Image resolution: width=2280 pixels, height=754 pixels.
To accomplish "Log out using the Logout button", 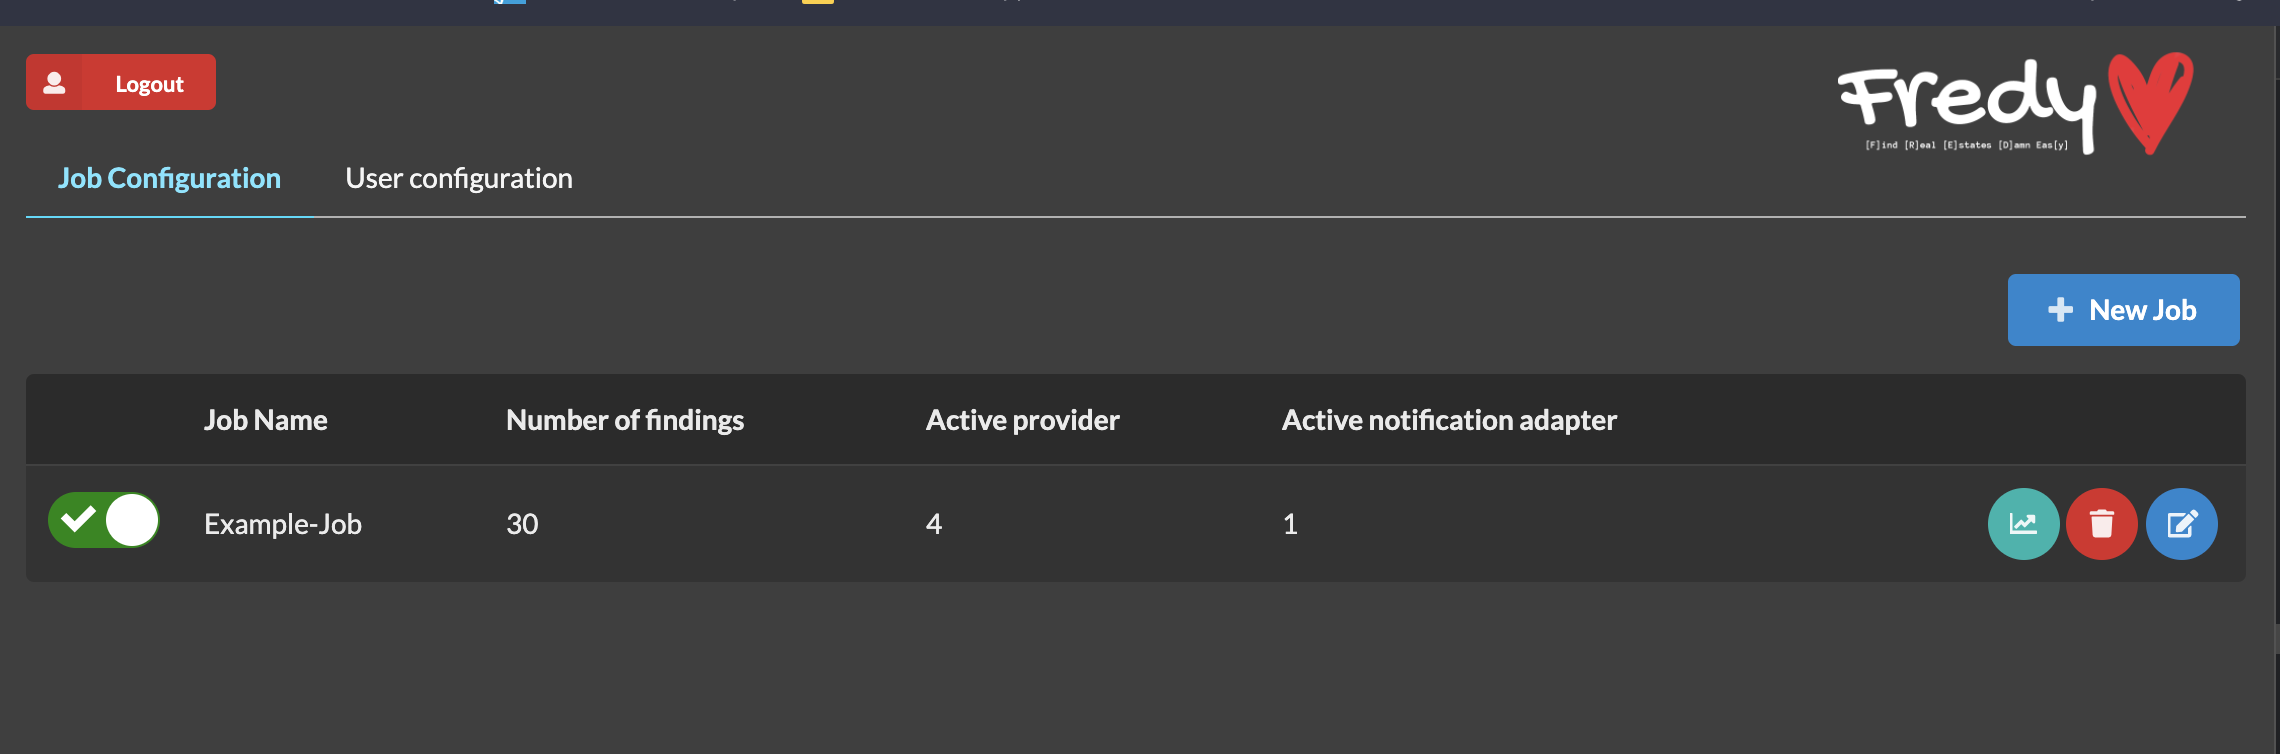I will click(121, 82).
